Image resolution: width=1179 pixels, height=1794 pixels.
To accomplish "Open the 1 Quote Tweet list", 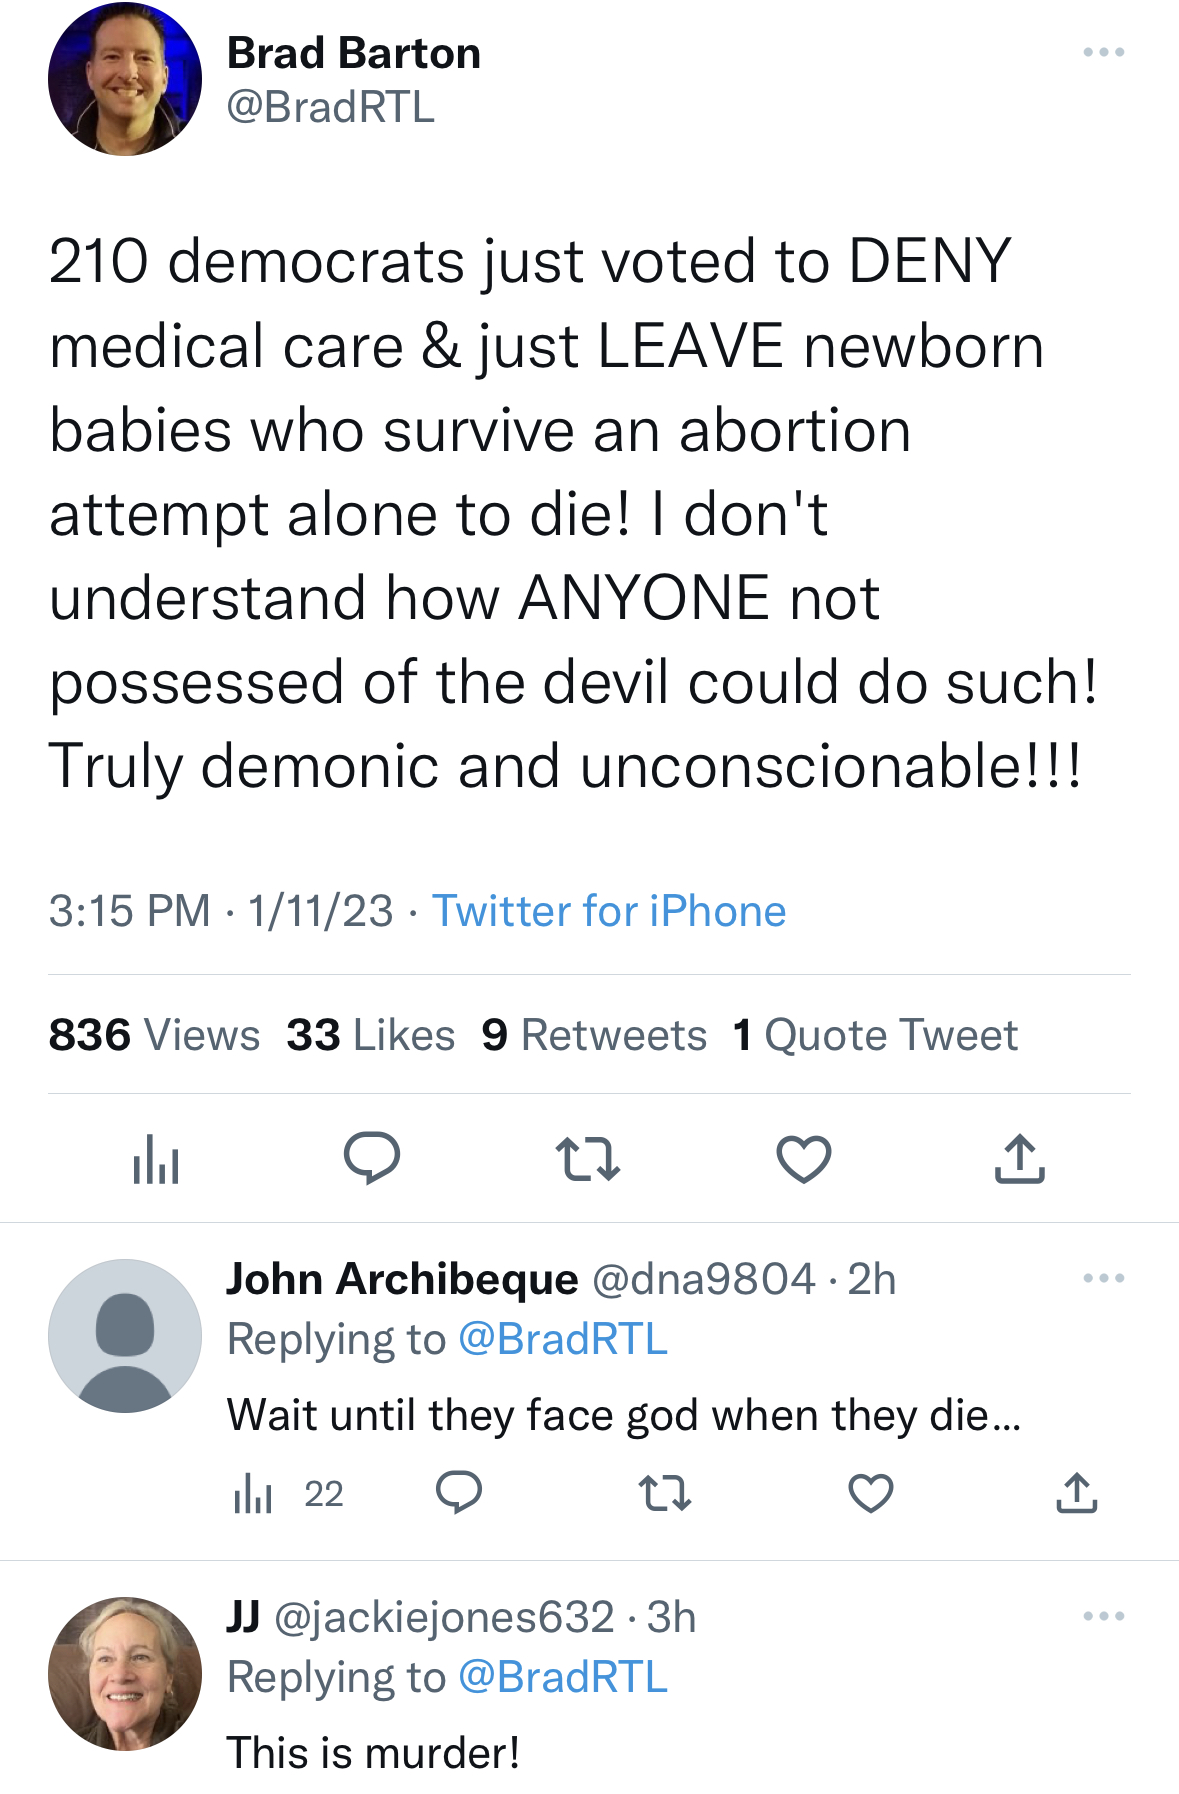I will click(x=875, y=1035).
